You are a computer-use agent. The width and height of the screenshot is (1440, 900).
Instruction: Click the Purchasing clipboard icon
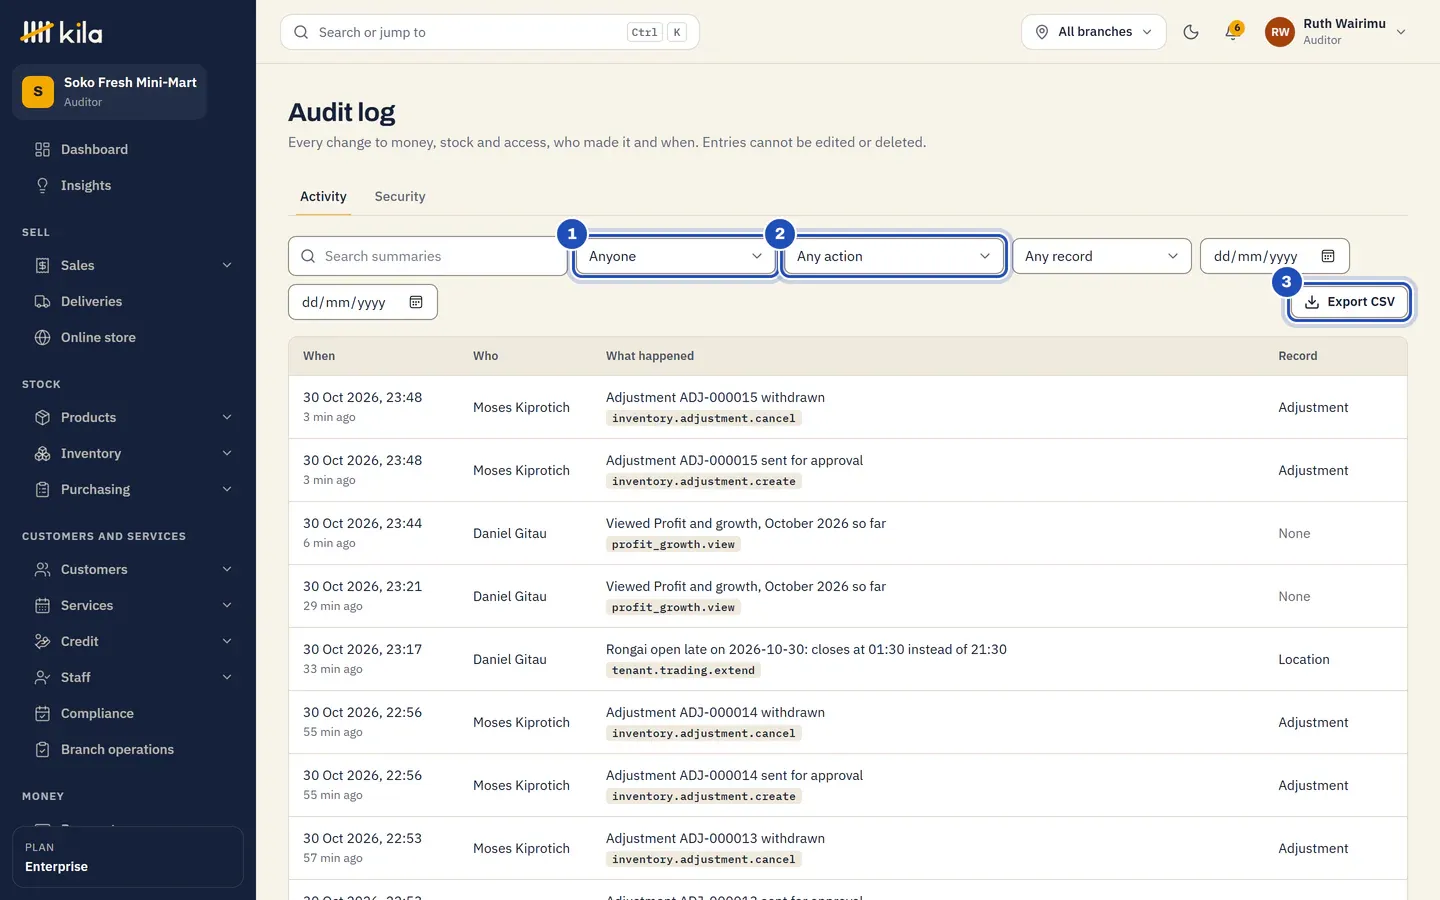tap(42, 489)
